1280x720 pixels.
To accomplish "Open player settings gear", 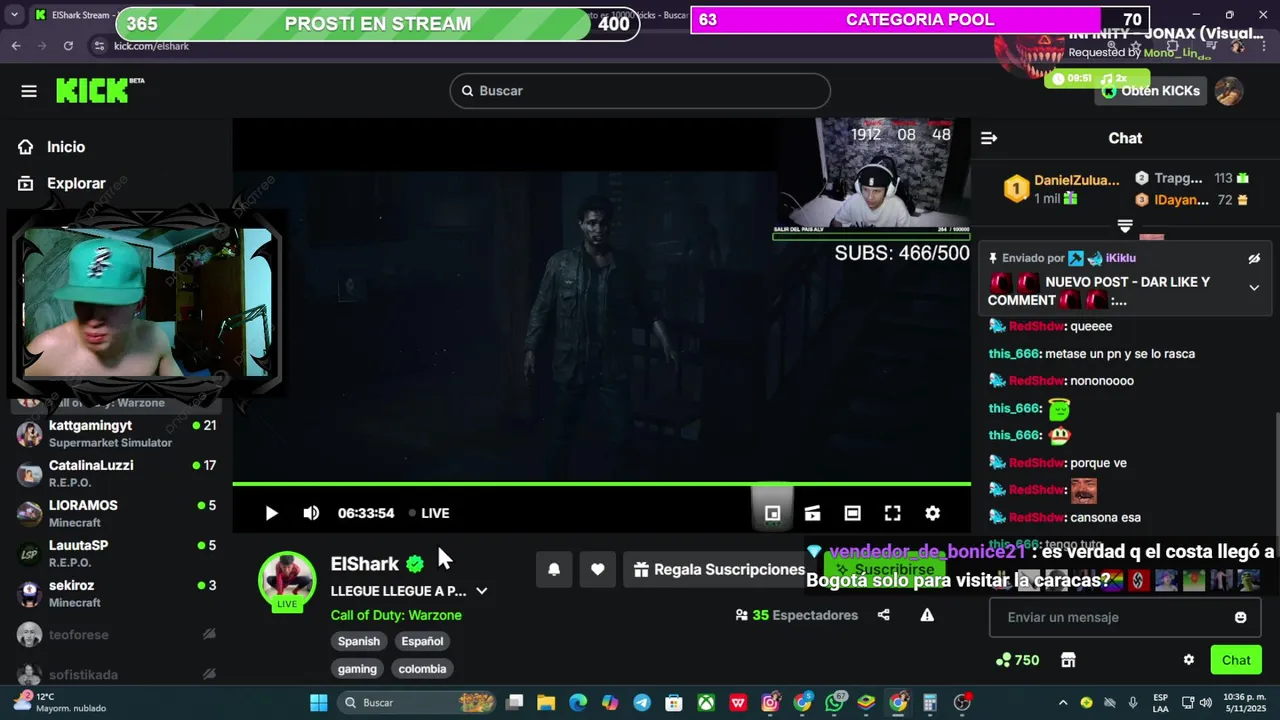I will point(932,513).
